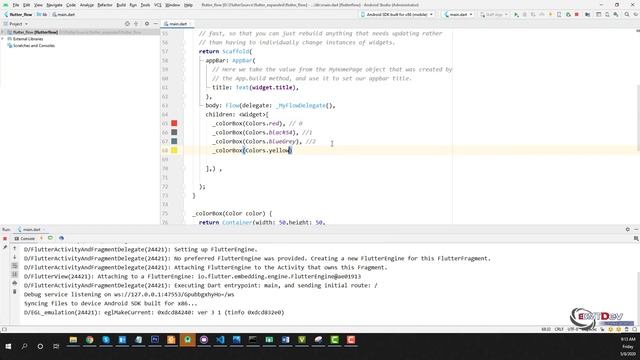Expand flutter_flow project root node

[x=3, y=32]
